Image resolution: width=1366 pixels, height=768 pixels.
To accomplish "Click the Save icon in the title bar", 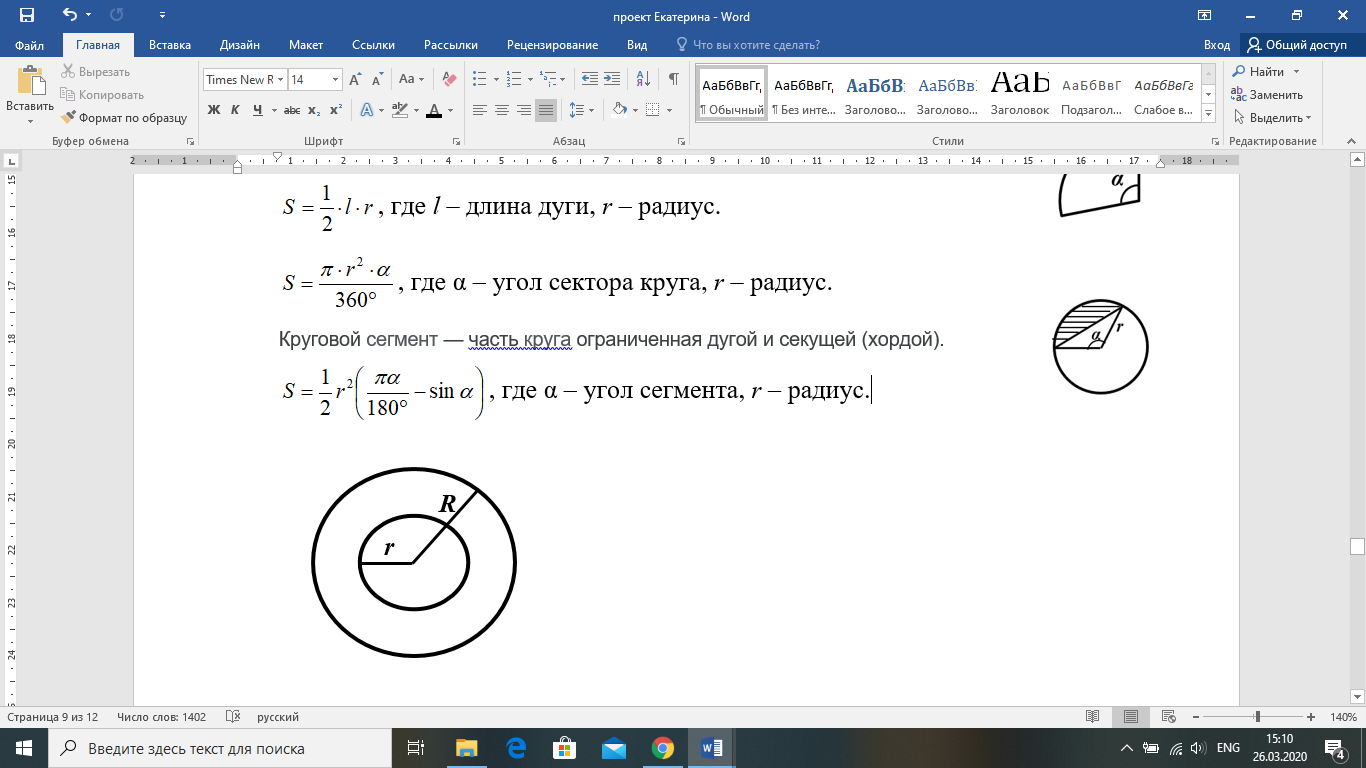I will point(27,16).
